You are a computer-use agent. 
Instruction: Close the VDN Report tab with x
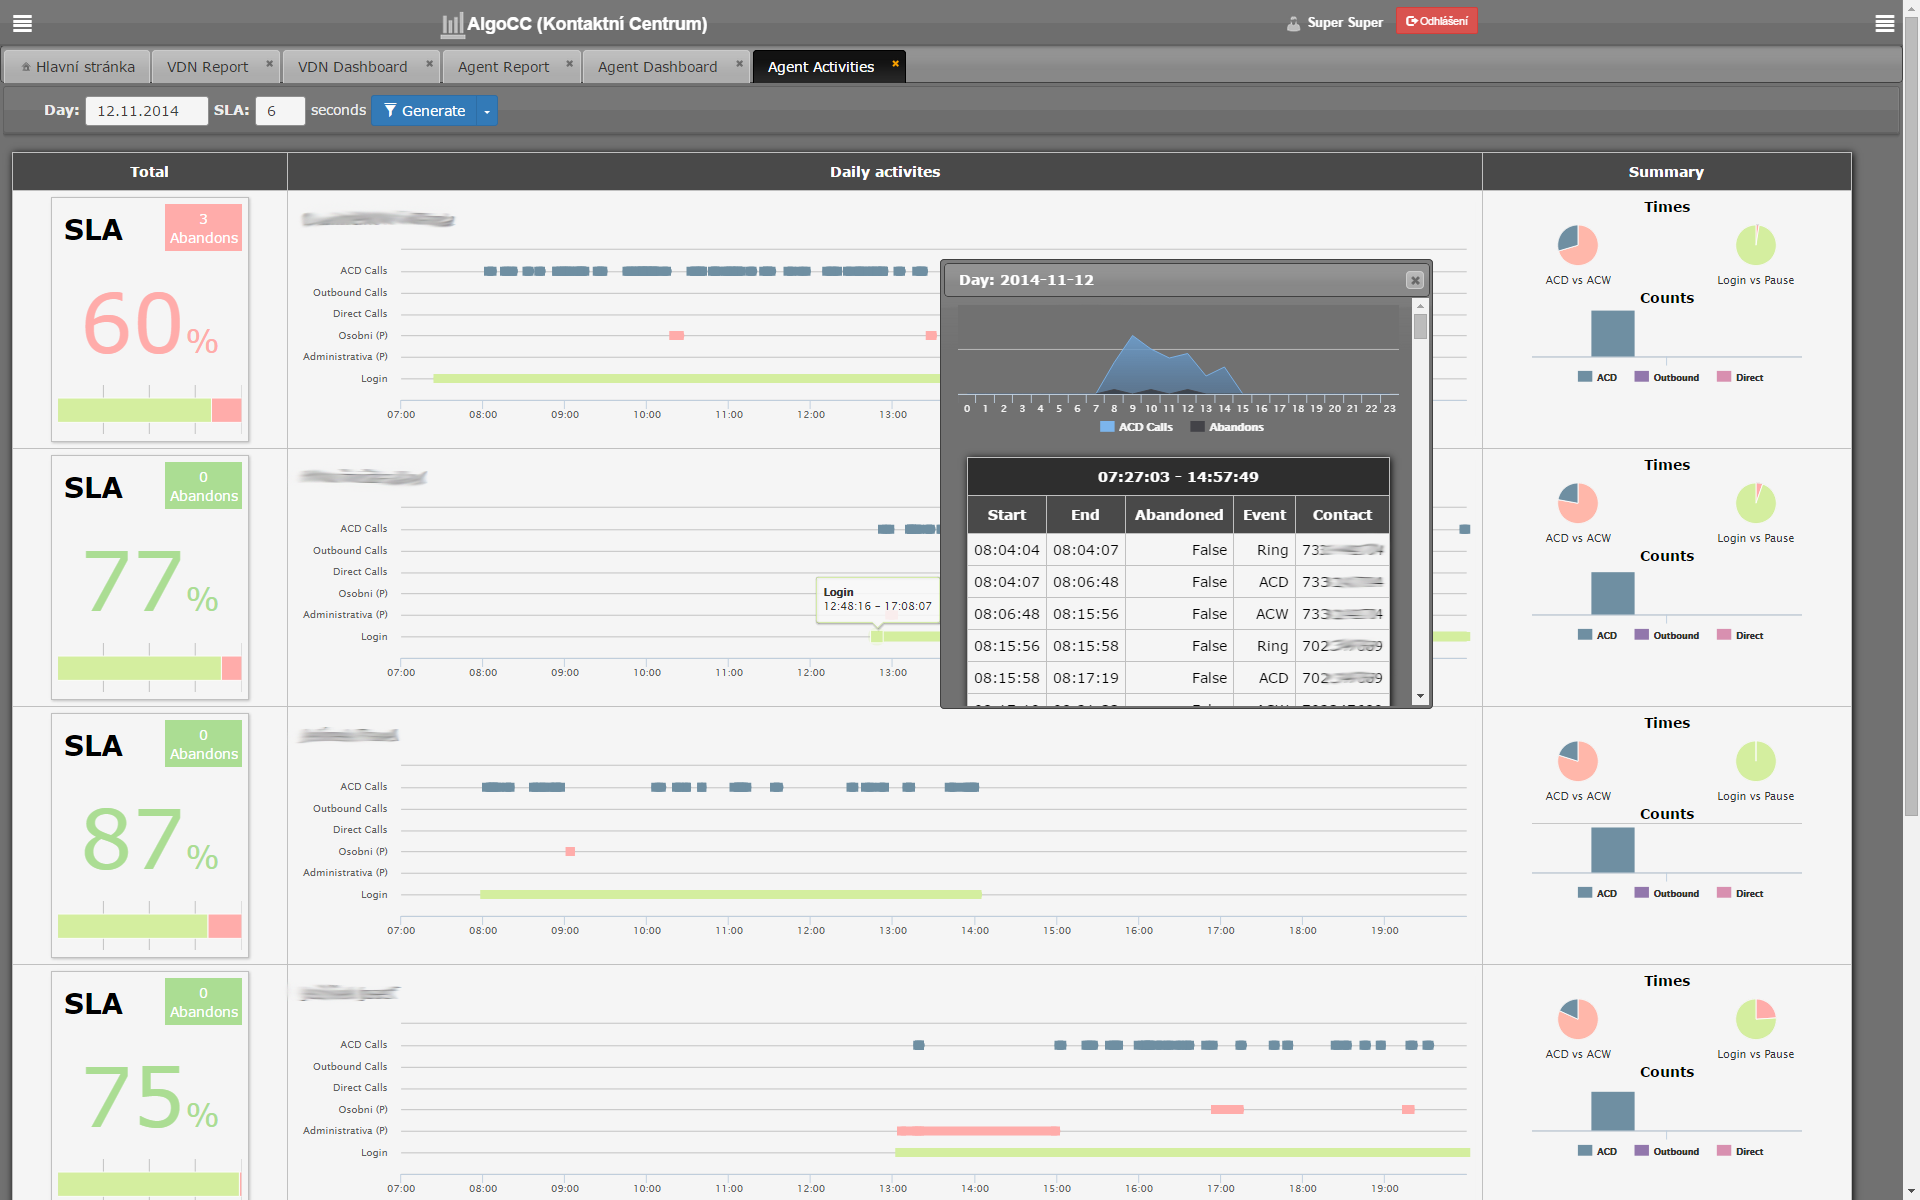[x=269, y=64]
